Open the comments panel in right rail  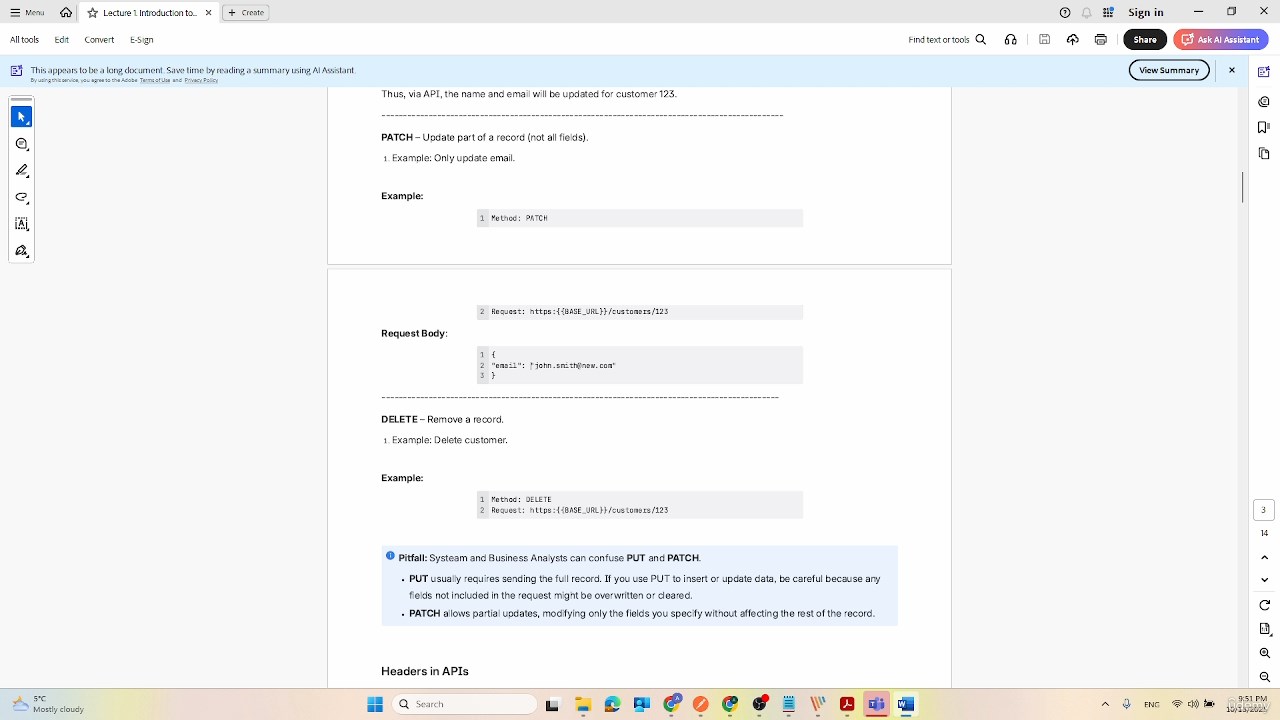coord(1264,101)
